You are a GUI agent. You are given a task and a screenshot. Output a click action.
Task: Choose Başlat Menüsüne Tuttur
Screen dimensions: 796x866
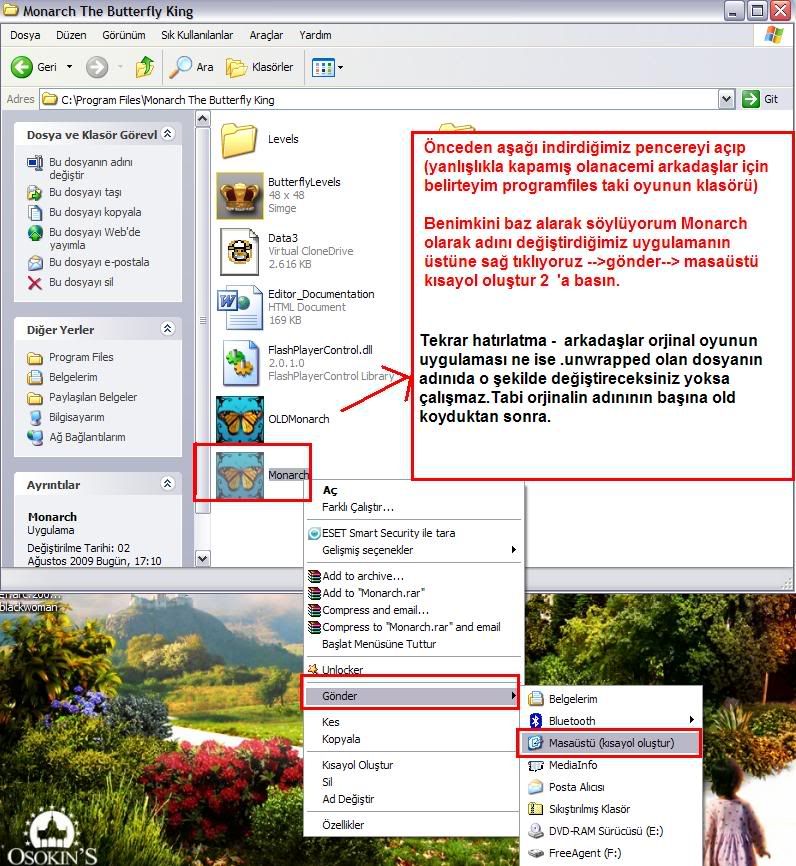(413, 645)
